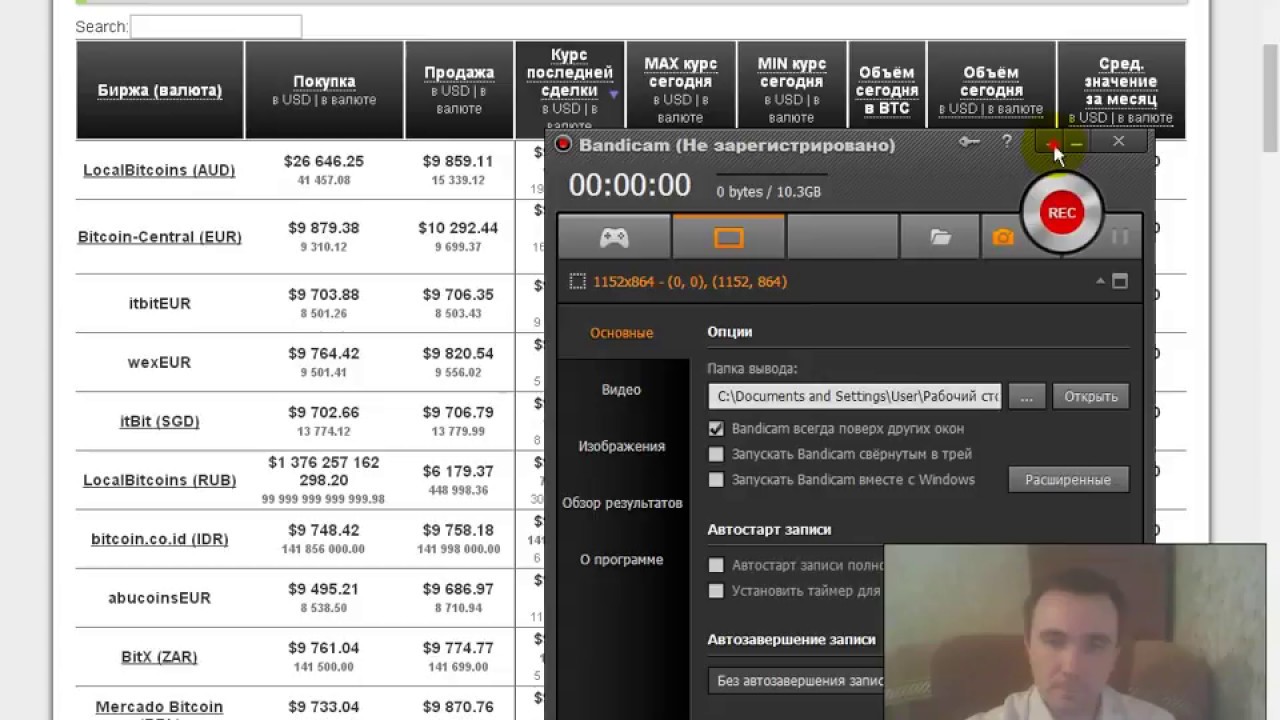Toggle Bandicam всегда поверх других окон checkbox
The image size is (1280, 720).
[716, 428]
